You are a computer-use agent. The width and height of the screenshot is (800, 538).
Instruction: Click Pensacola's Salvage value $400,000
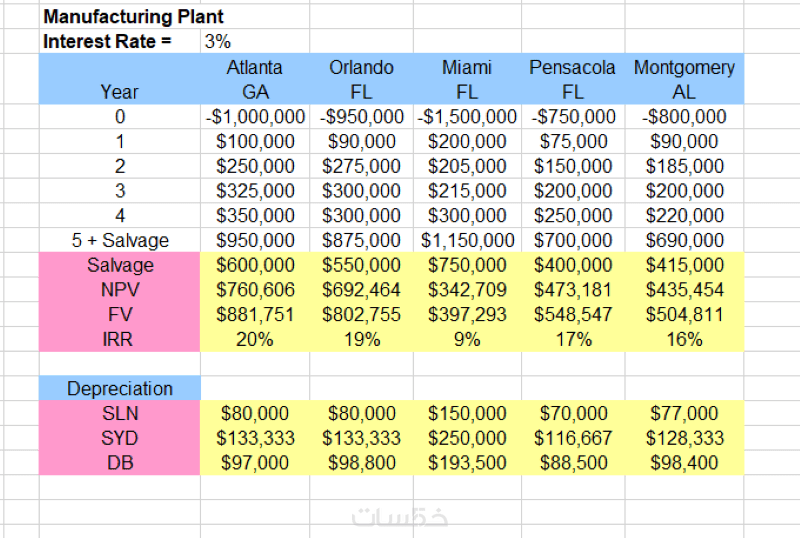(573, 265)
